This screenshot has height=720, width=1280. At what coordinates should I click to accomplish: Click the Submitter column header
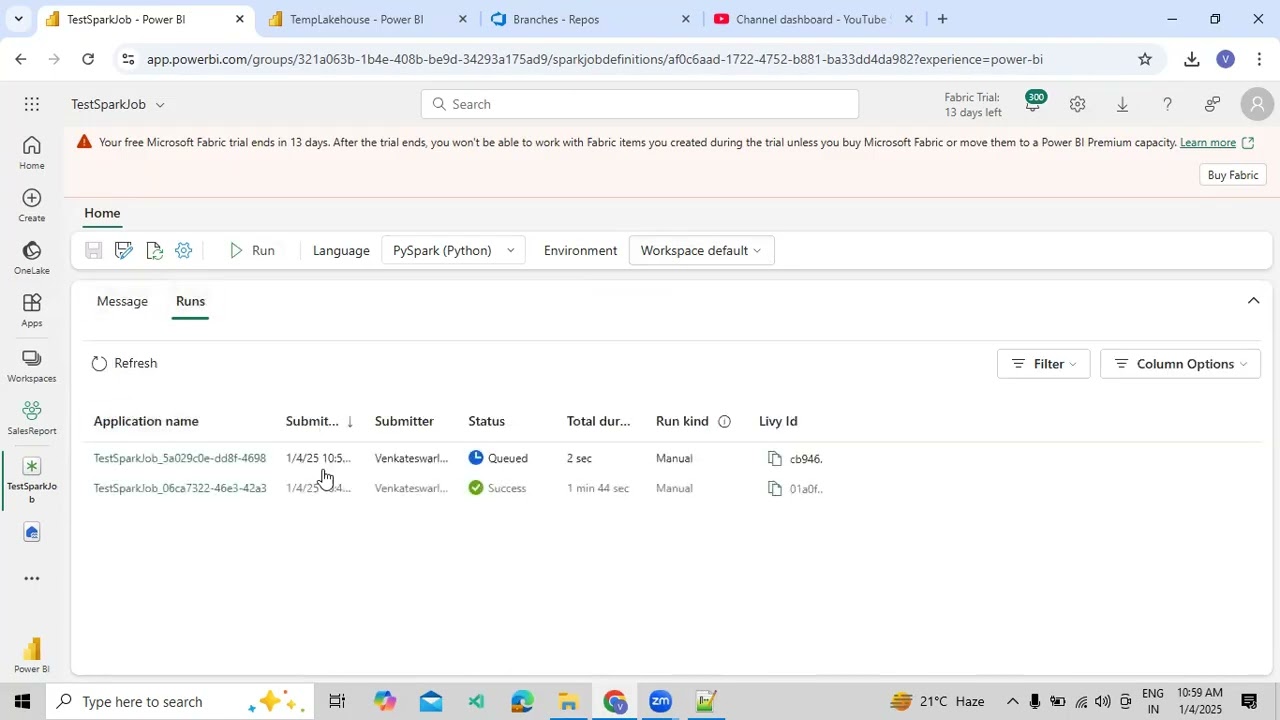coord(404,422)
